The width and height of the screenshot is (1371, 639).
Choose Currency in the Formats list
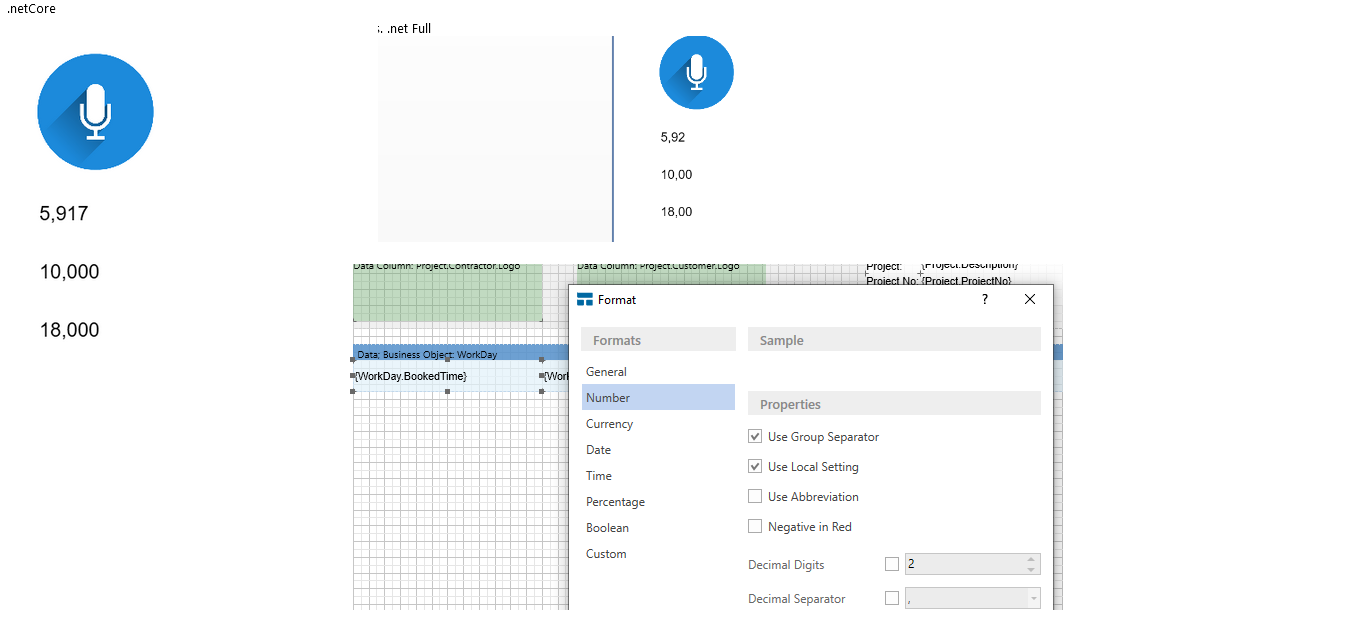point(609,424)
